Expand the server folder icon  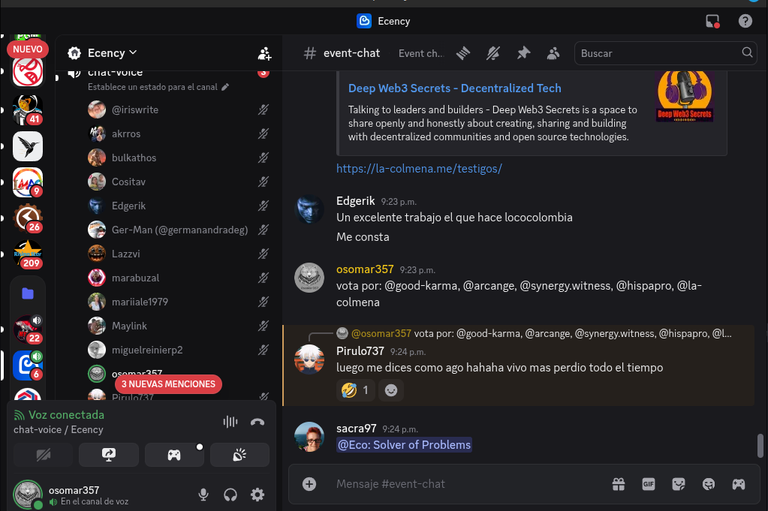[x=27, y=293]
